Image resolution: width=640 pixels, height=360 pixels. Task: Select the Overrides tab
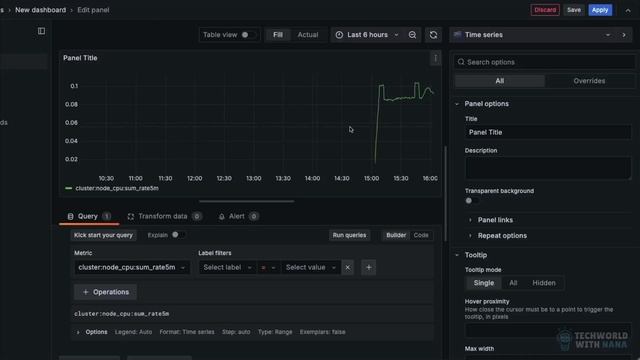pos(589,81)
